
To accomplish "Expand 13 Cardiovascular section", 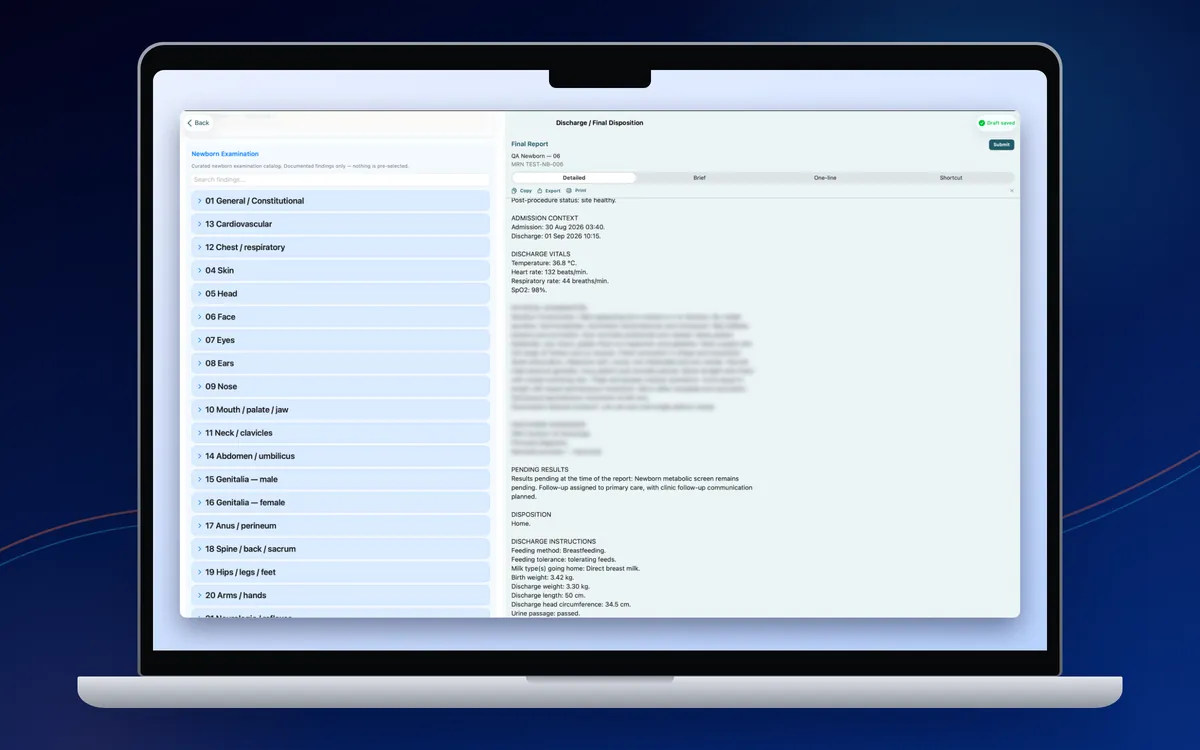I will (340, 224).
